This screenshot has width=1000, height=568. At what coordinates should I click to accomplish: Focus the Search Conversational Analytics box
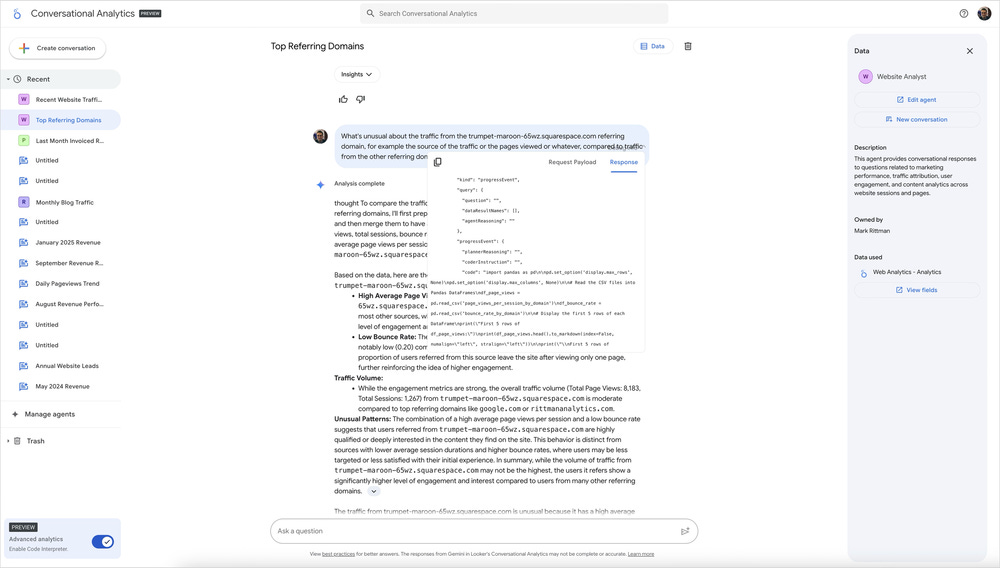coord(514,13)
